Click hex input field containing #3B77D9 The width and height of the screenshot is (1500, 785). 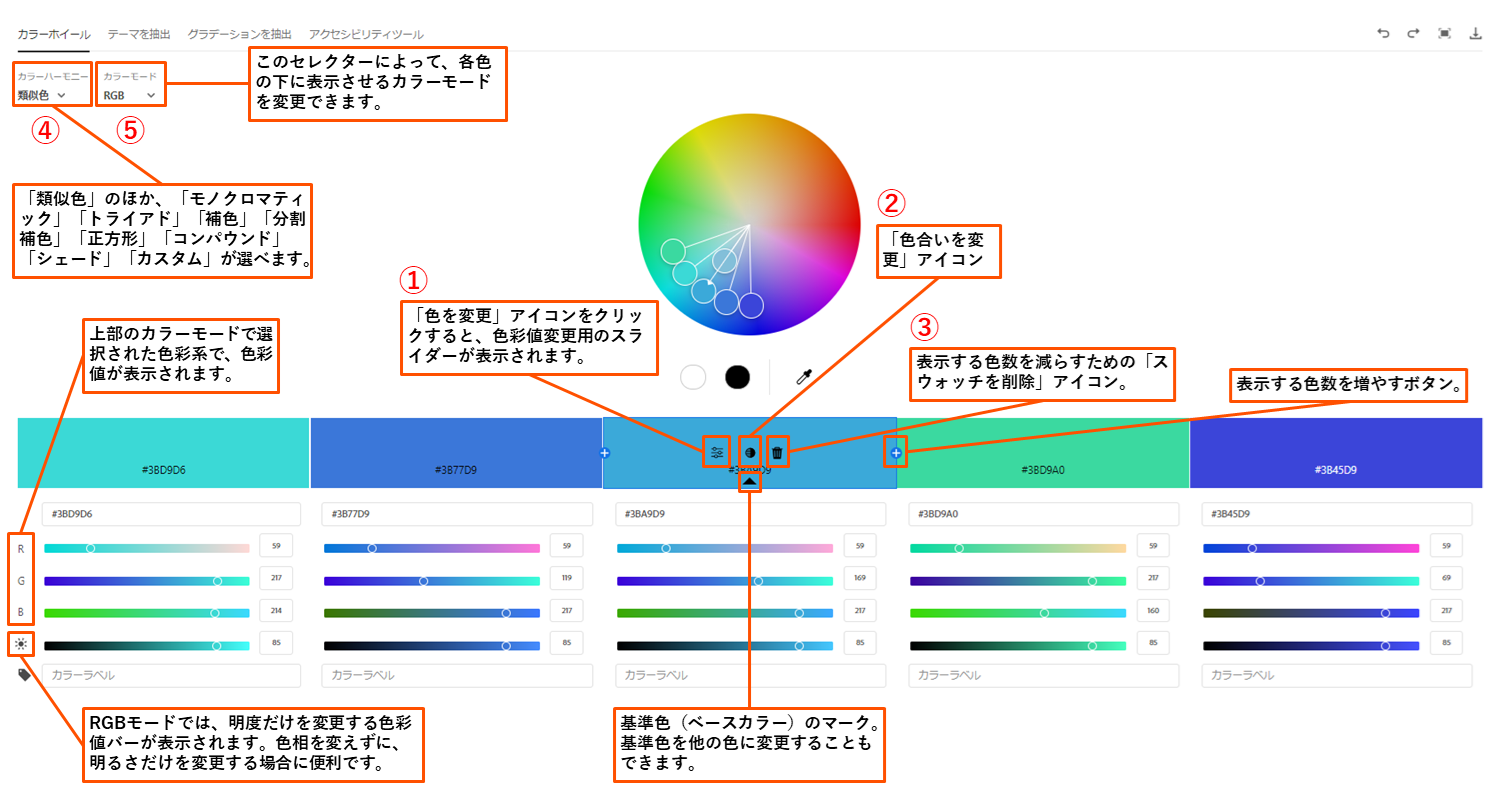click(457, 514)
